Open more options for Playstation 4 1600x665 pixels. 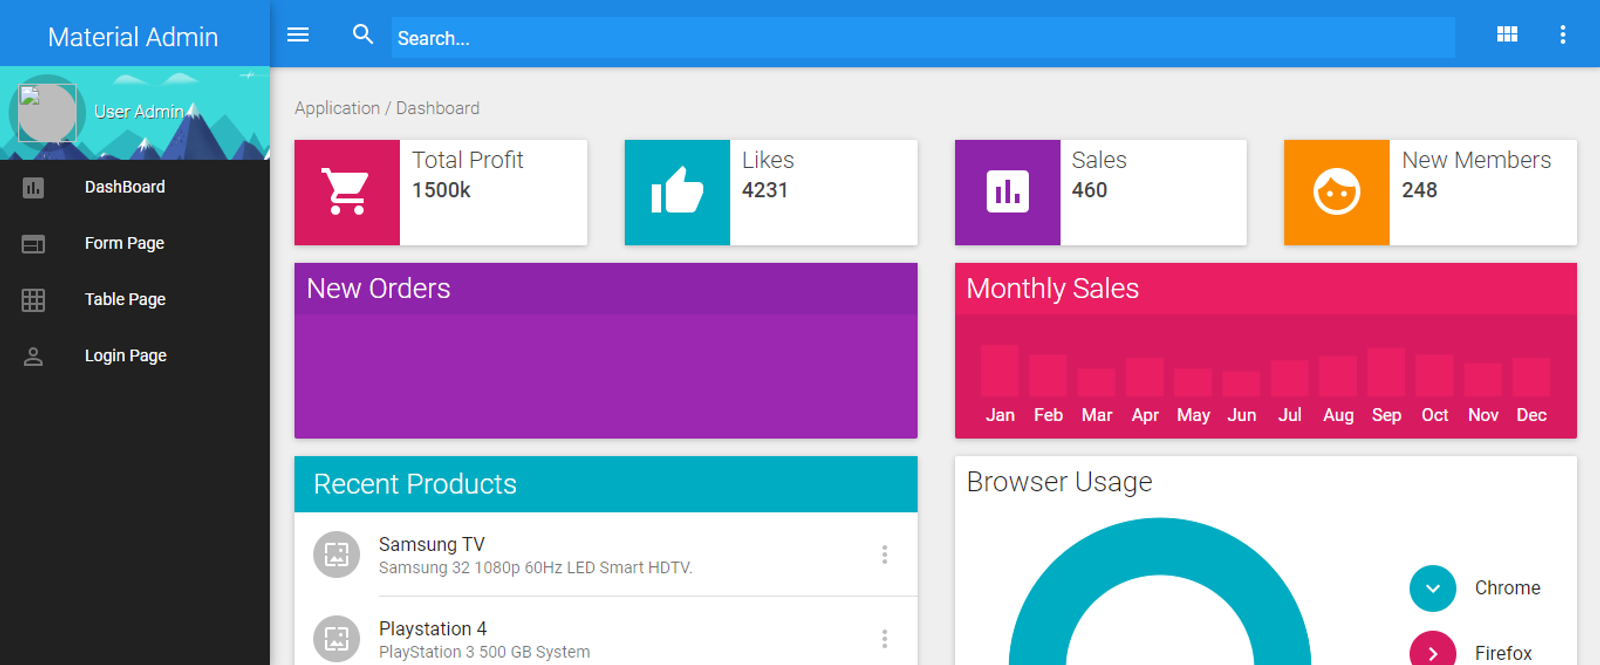click(x=884, y=639)
